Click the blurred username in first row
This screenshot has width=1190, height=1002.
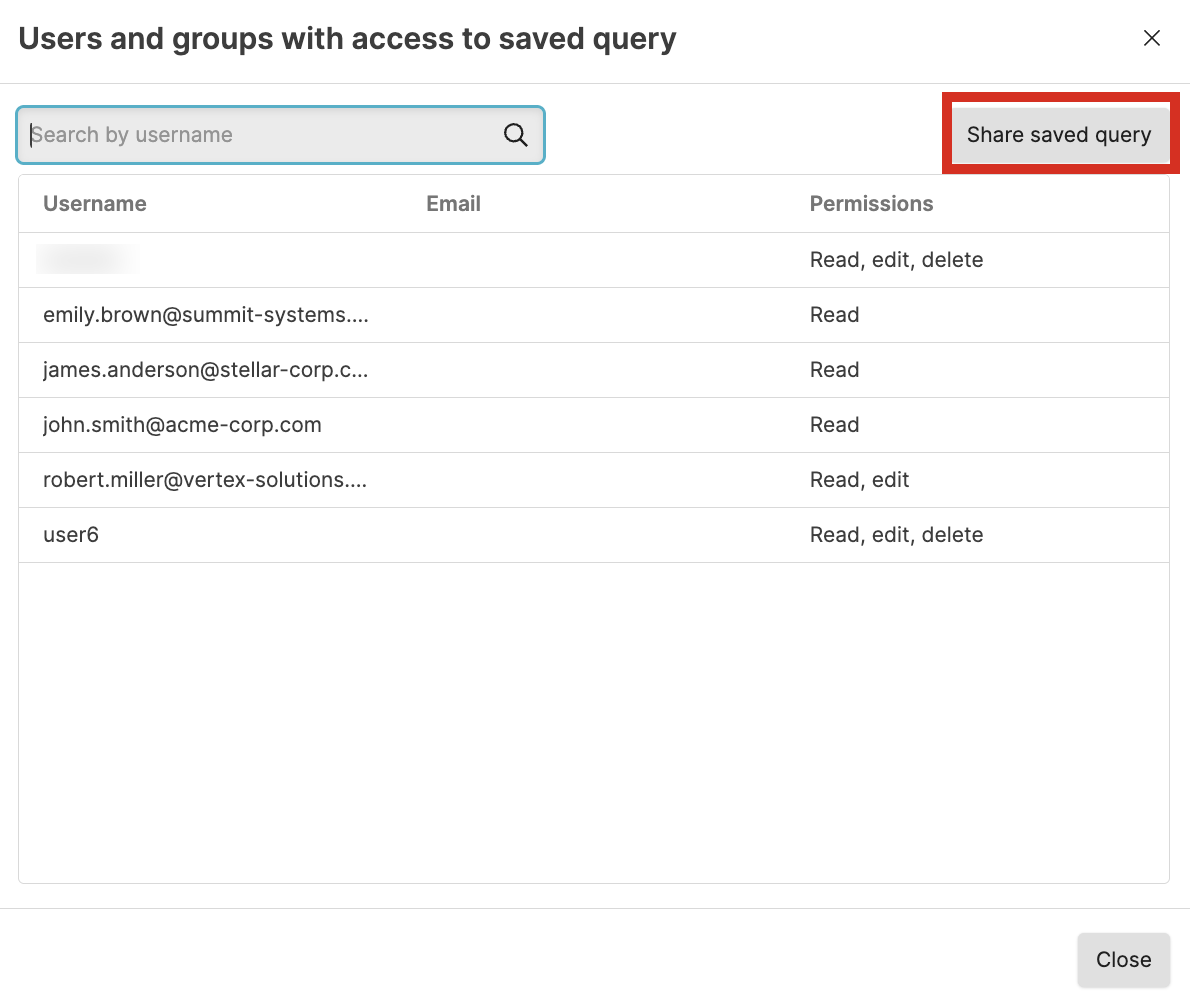tap(88, 260)
